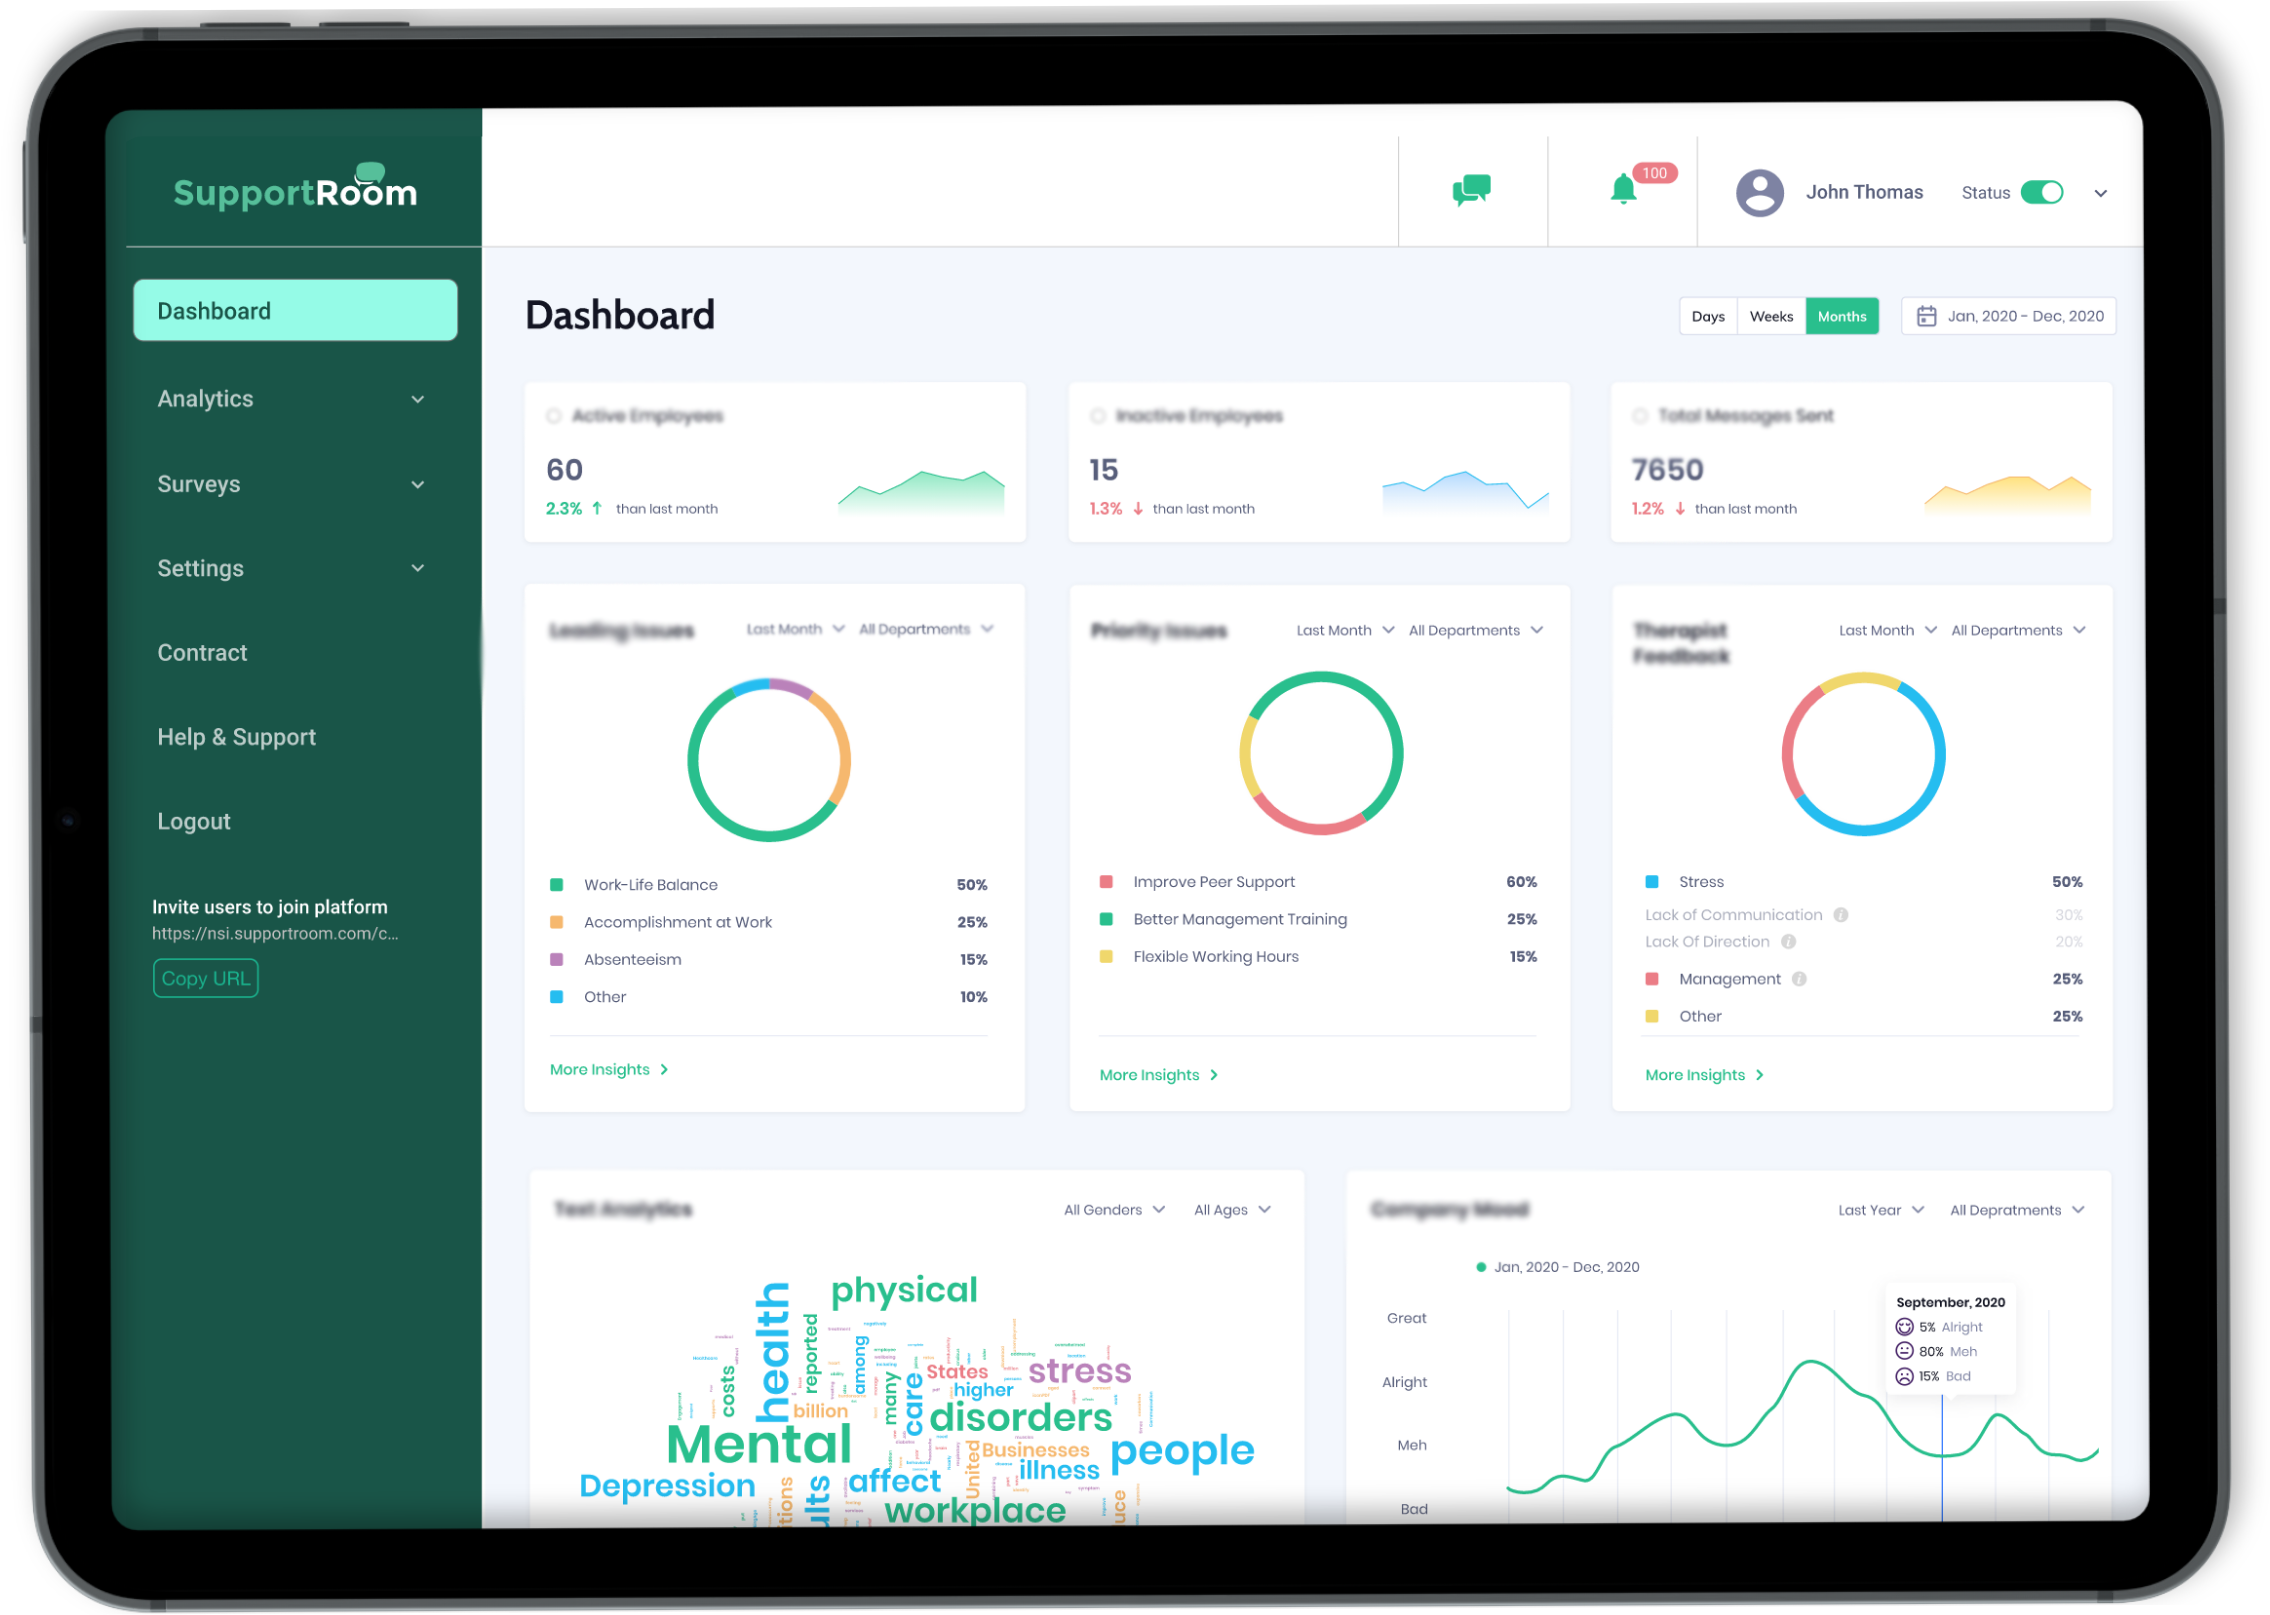Select the Weeks tab on dashboard
This screenshot has height=1615, width=2270.
(x=1770, y=318)
